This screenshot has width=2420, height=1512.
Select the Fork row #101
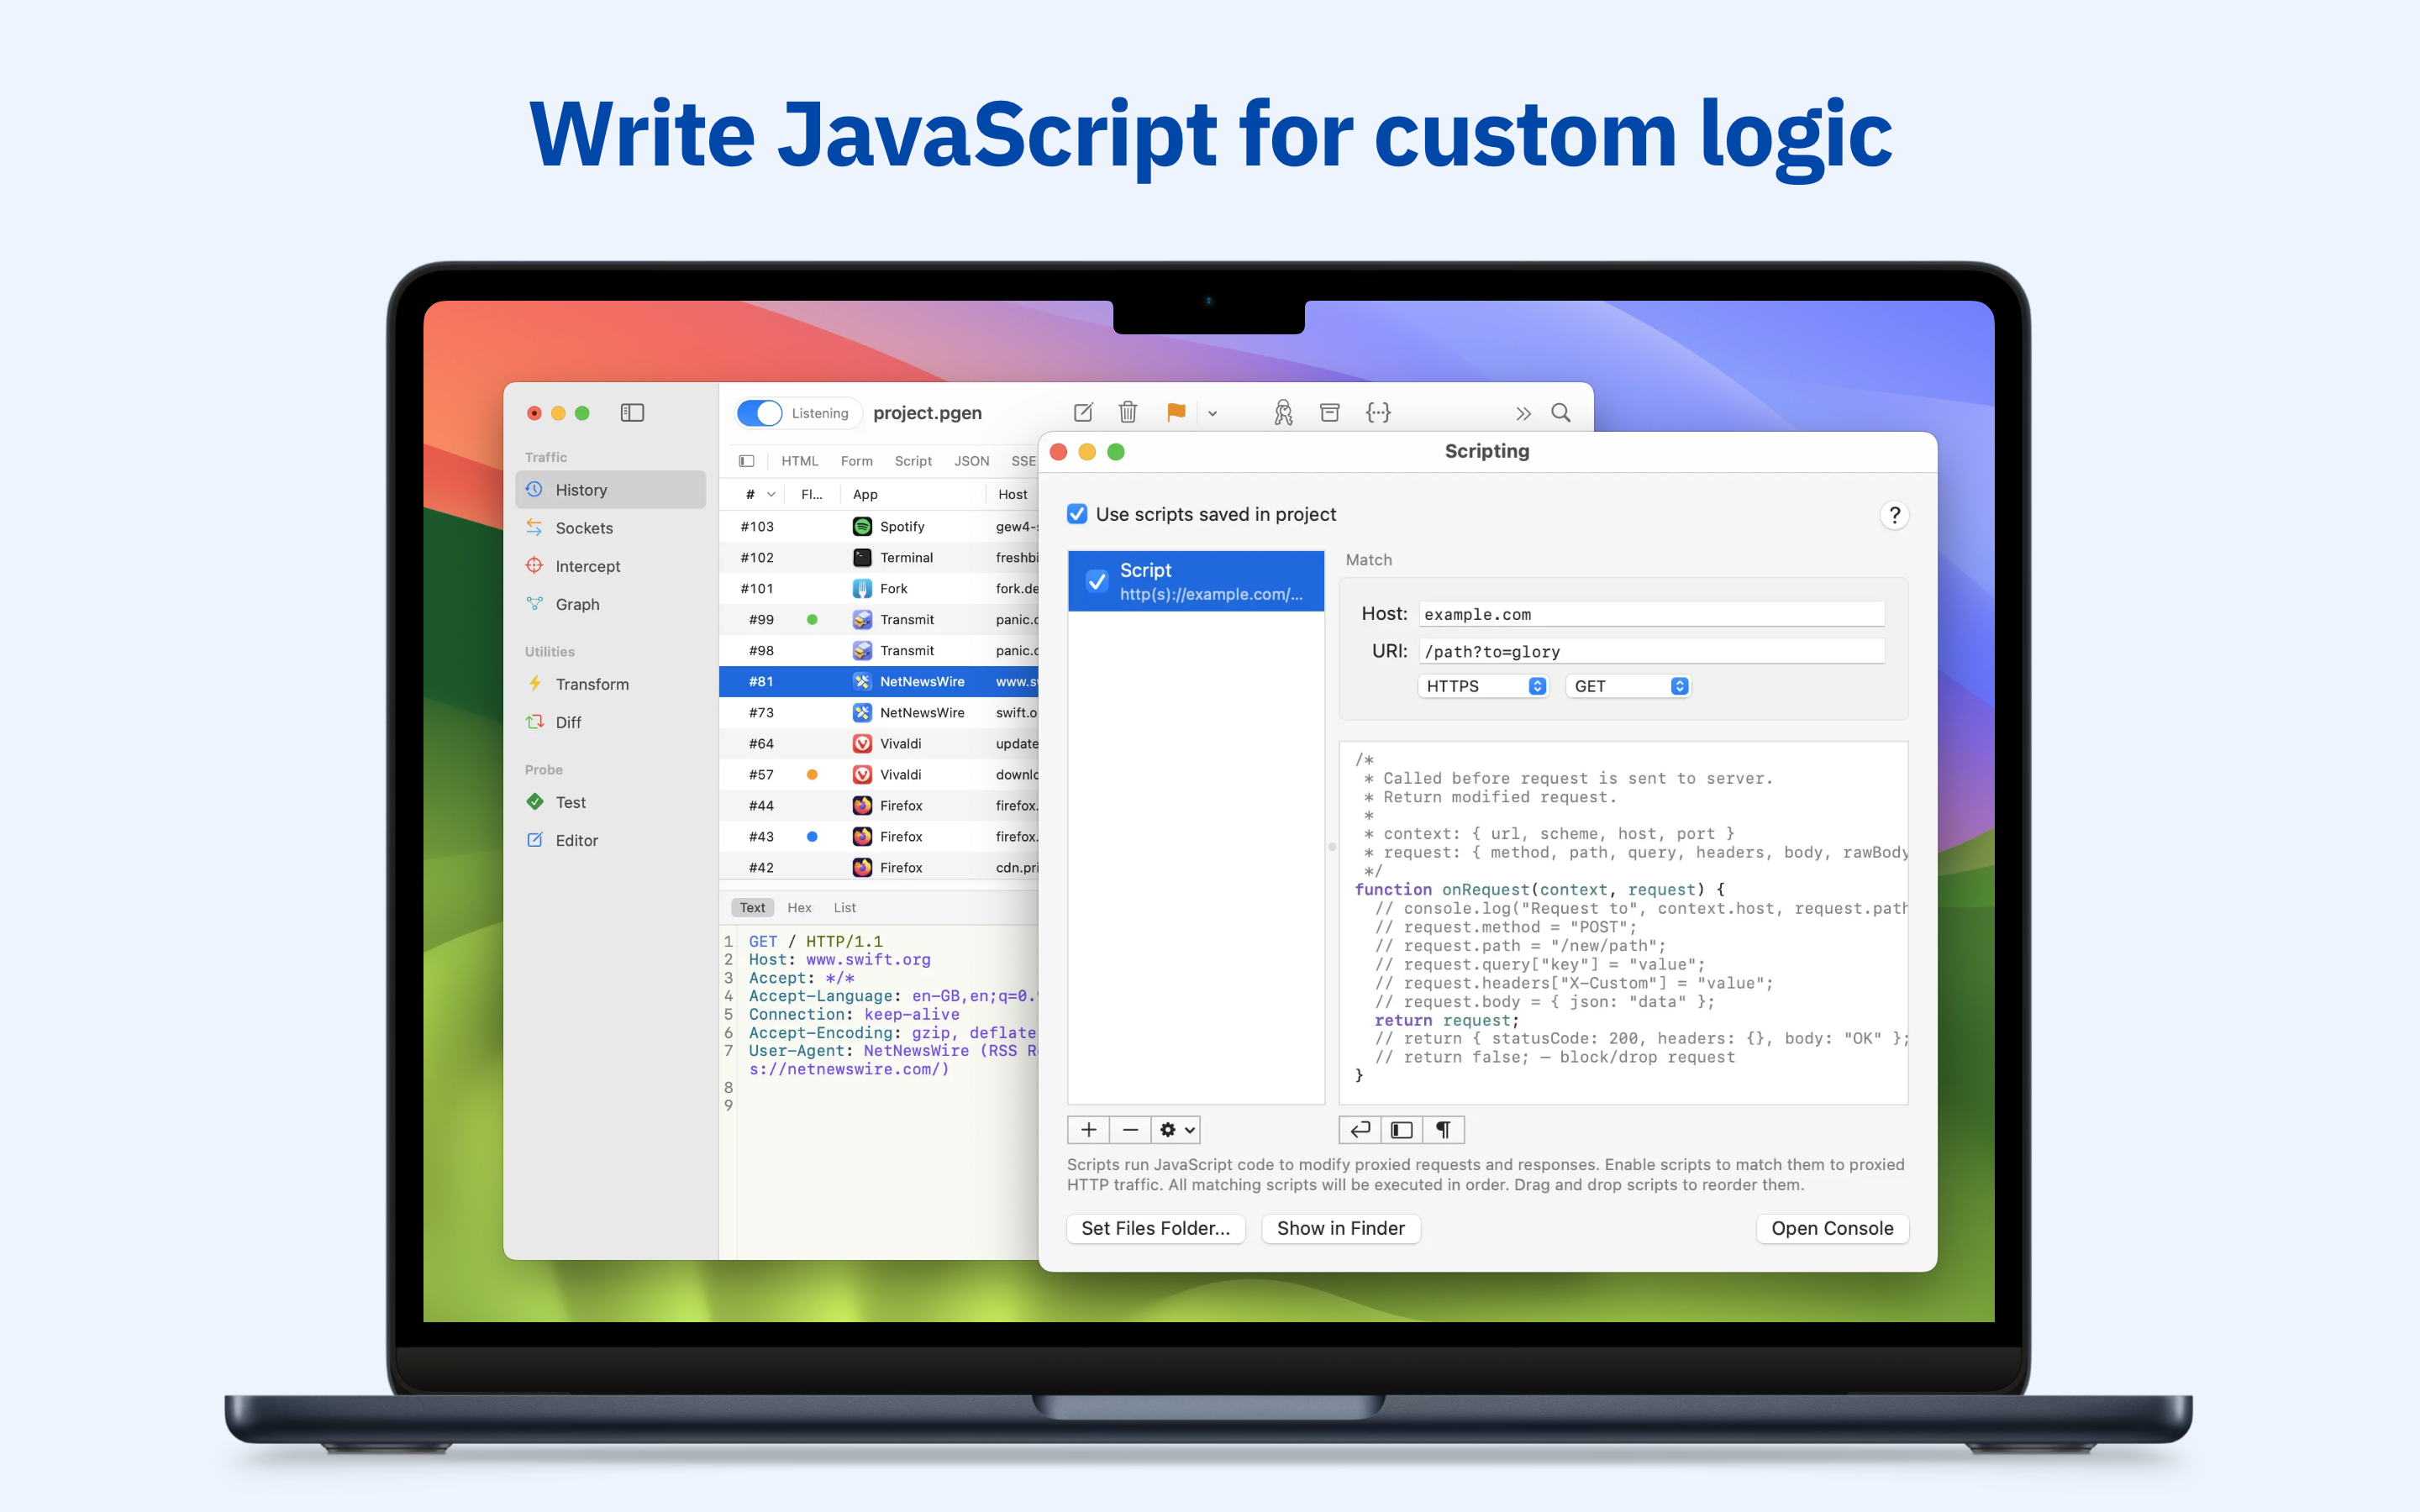coord(879,588)
